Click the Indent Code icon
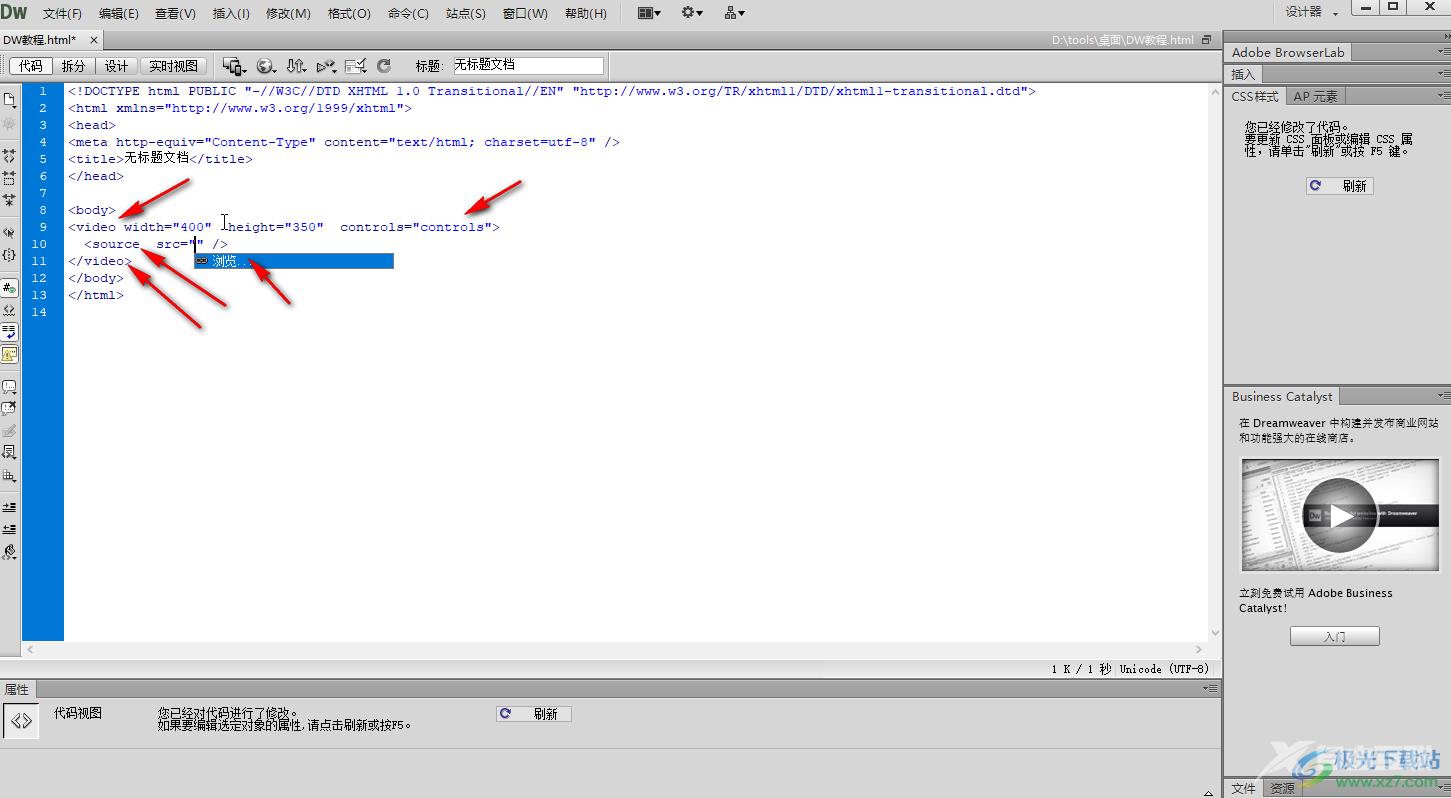 (x=9, y=508)
